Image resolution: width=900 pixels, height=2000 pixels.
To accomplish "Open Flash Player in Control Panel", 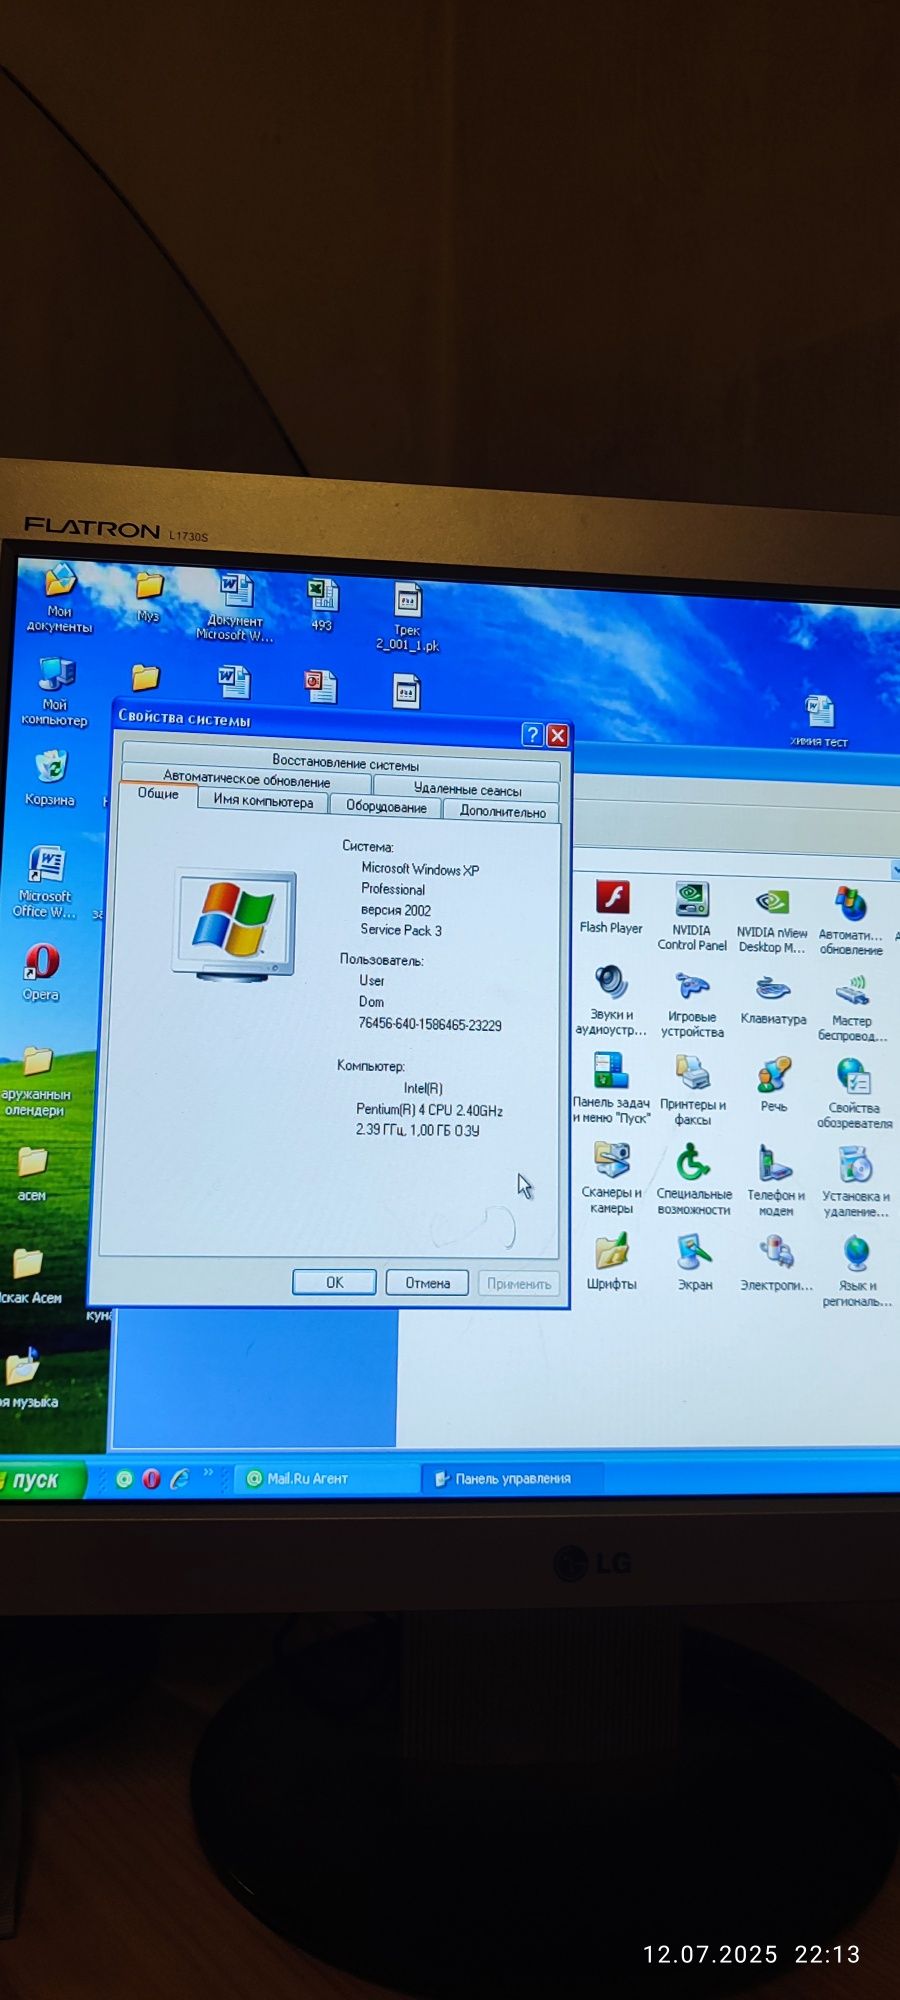I will click(x=611, y=907).
